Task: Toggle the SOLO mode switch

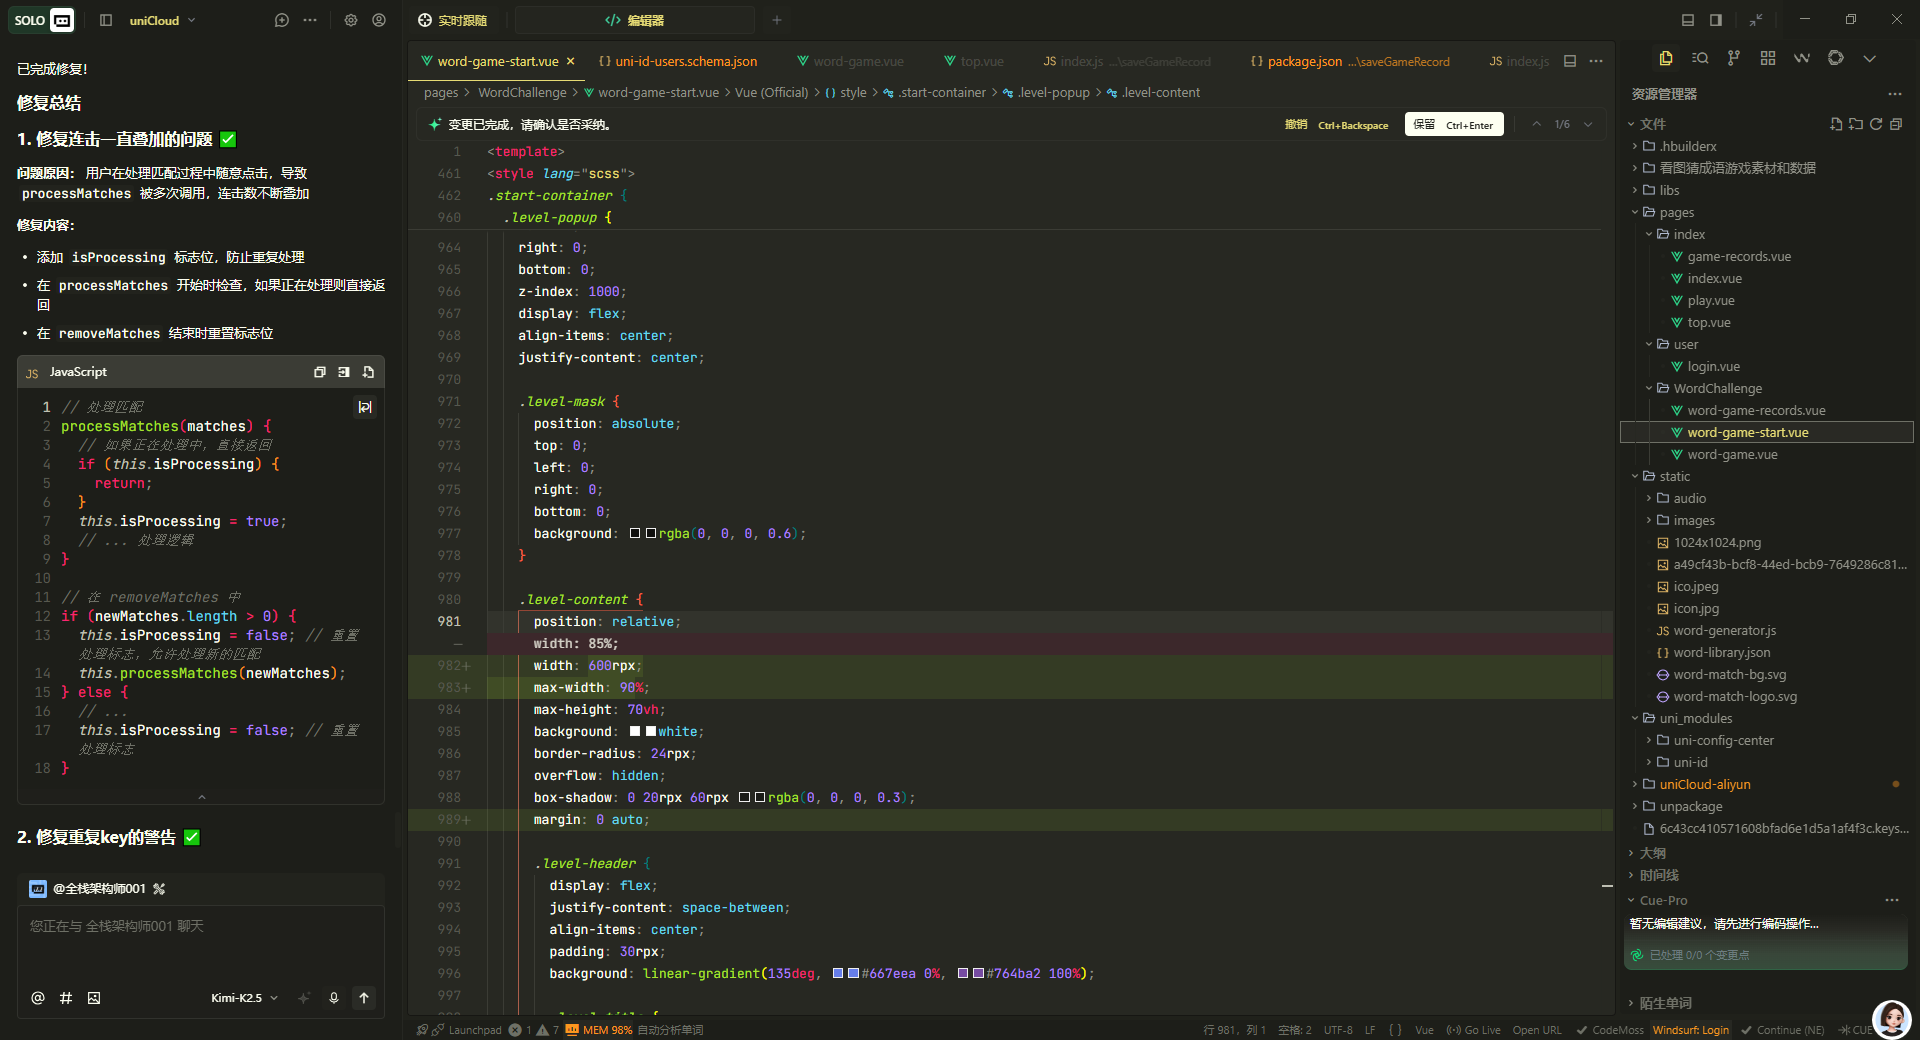Action: (42, 20)
